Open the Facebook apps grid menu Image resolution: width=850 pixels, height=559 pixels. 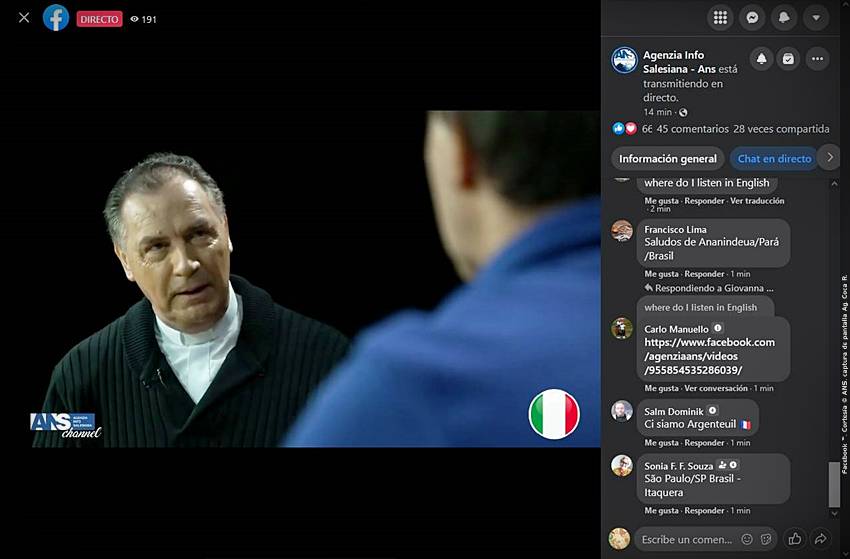[x=720, y=18]
